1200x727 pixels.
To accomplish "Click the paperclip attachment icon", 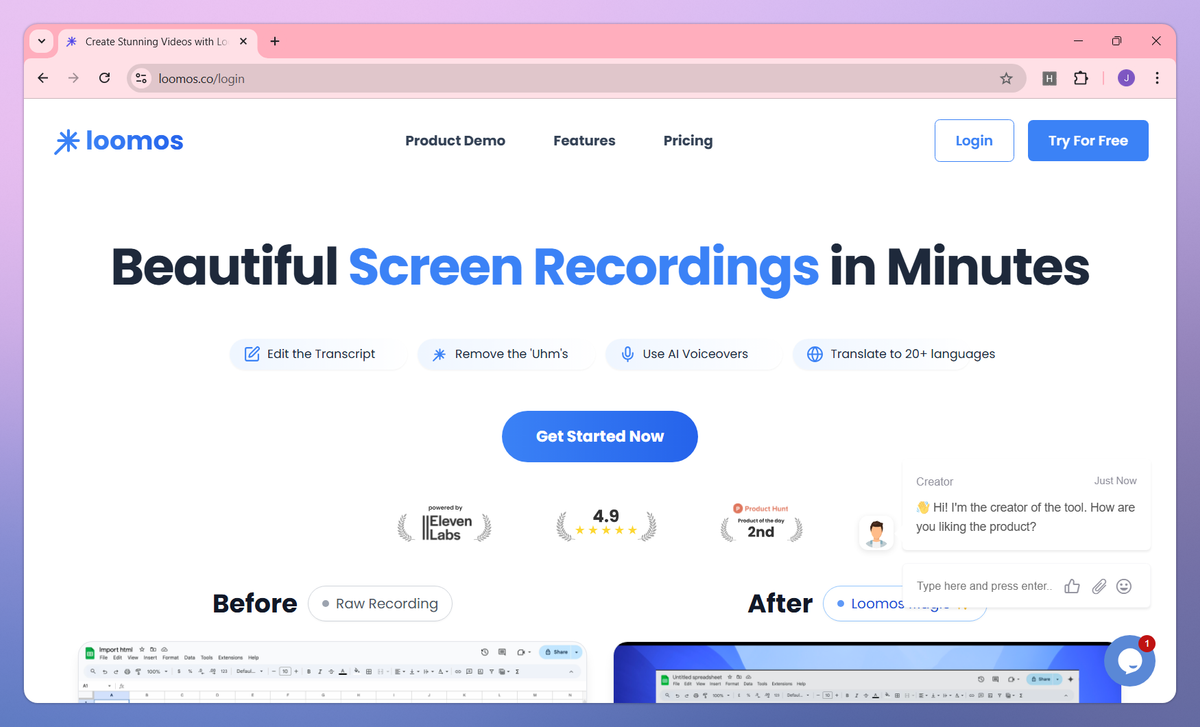I will pos(1099,586).
